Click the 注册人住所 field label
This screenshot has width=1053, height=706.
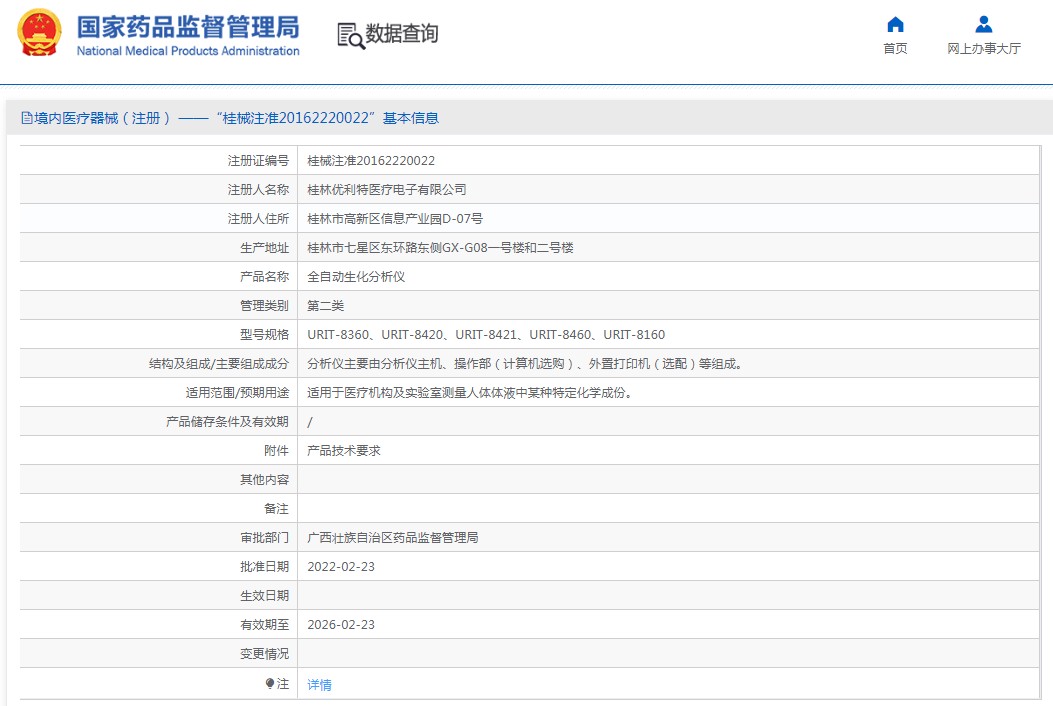(258, 218)
